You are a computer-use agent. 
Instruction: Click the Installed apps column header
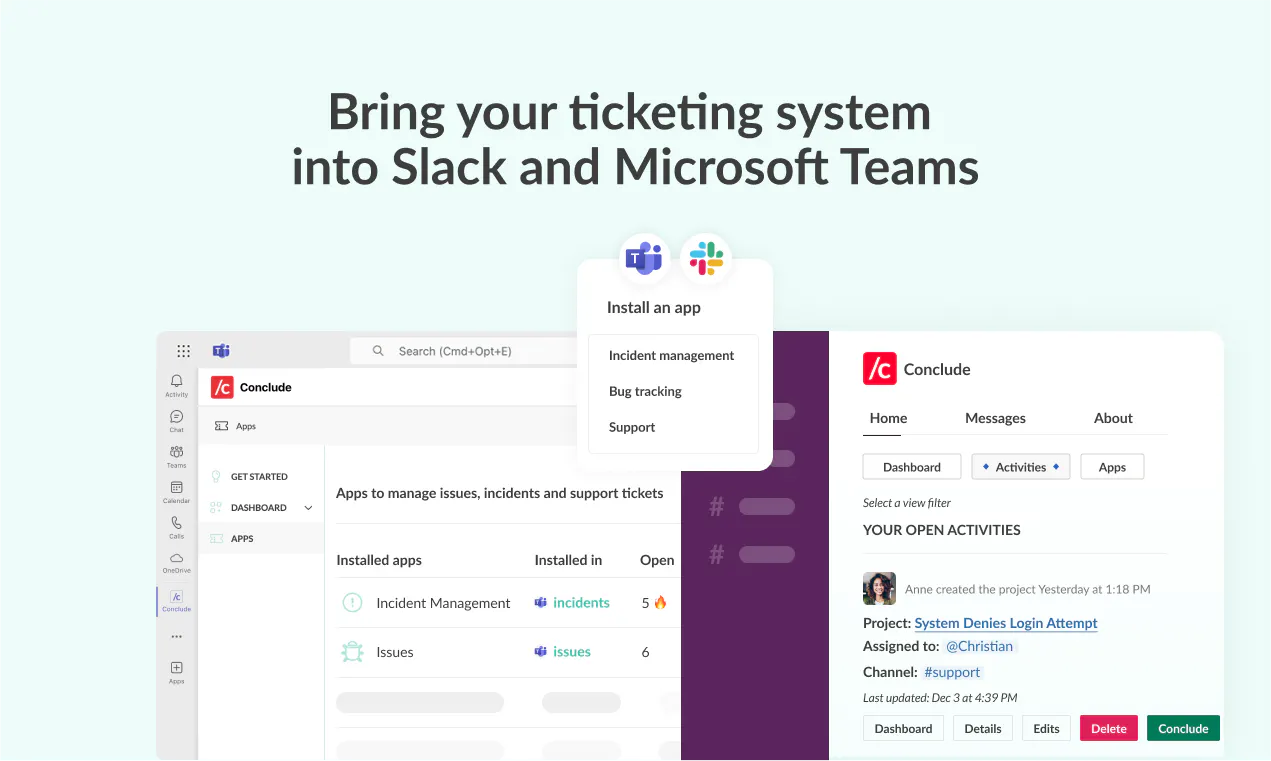click(x=379, y=560)
